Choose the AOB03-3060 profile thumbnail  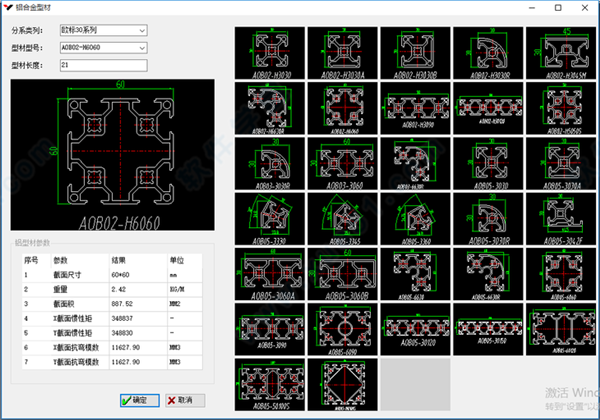[342, 164]
